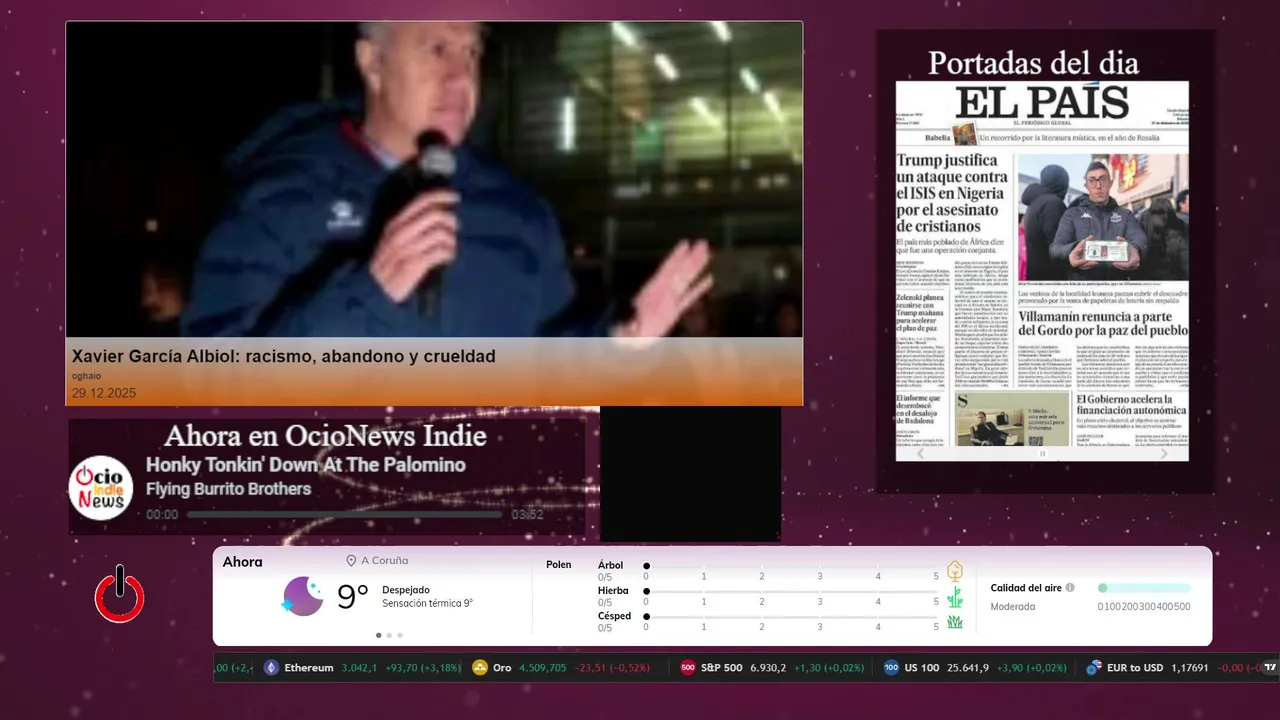The height and width of the screenshot is (720, 1280).
Task: Click the Ethereum coin icon in ticker
Action: 271,668
